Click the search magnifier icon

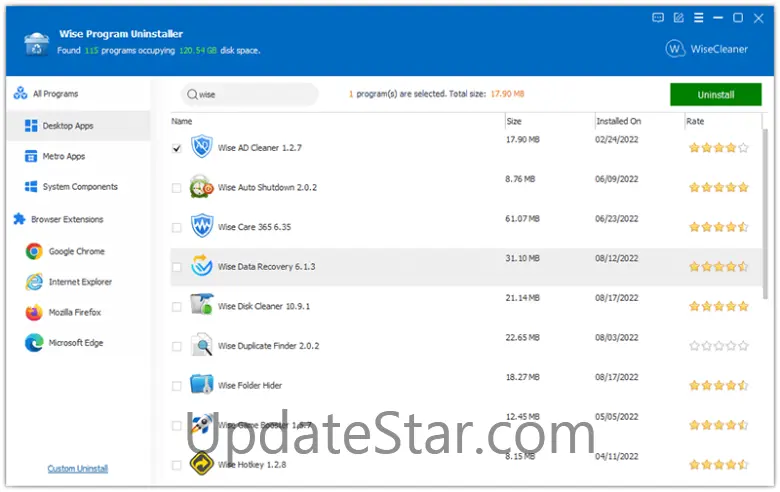(192, 94)
